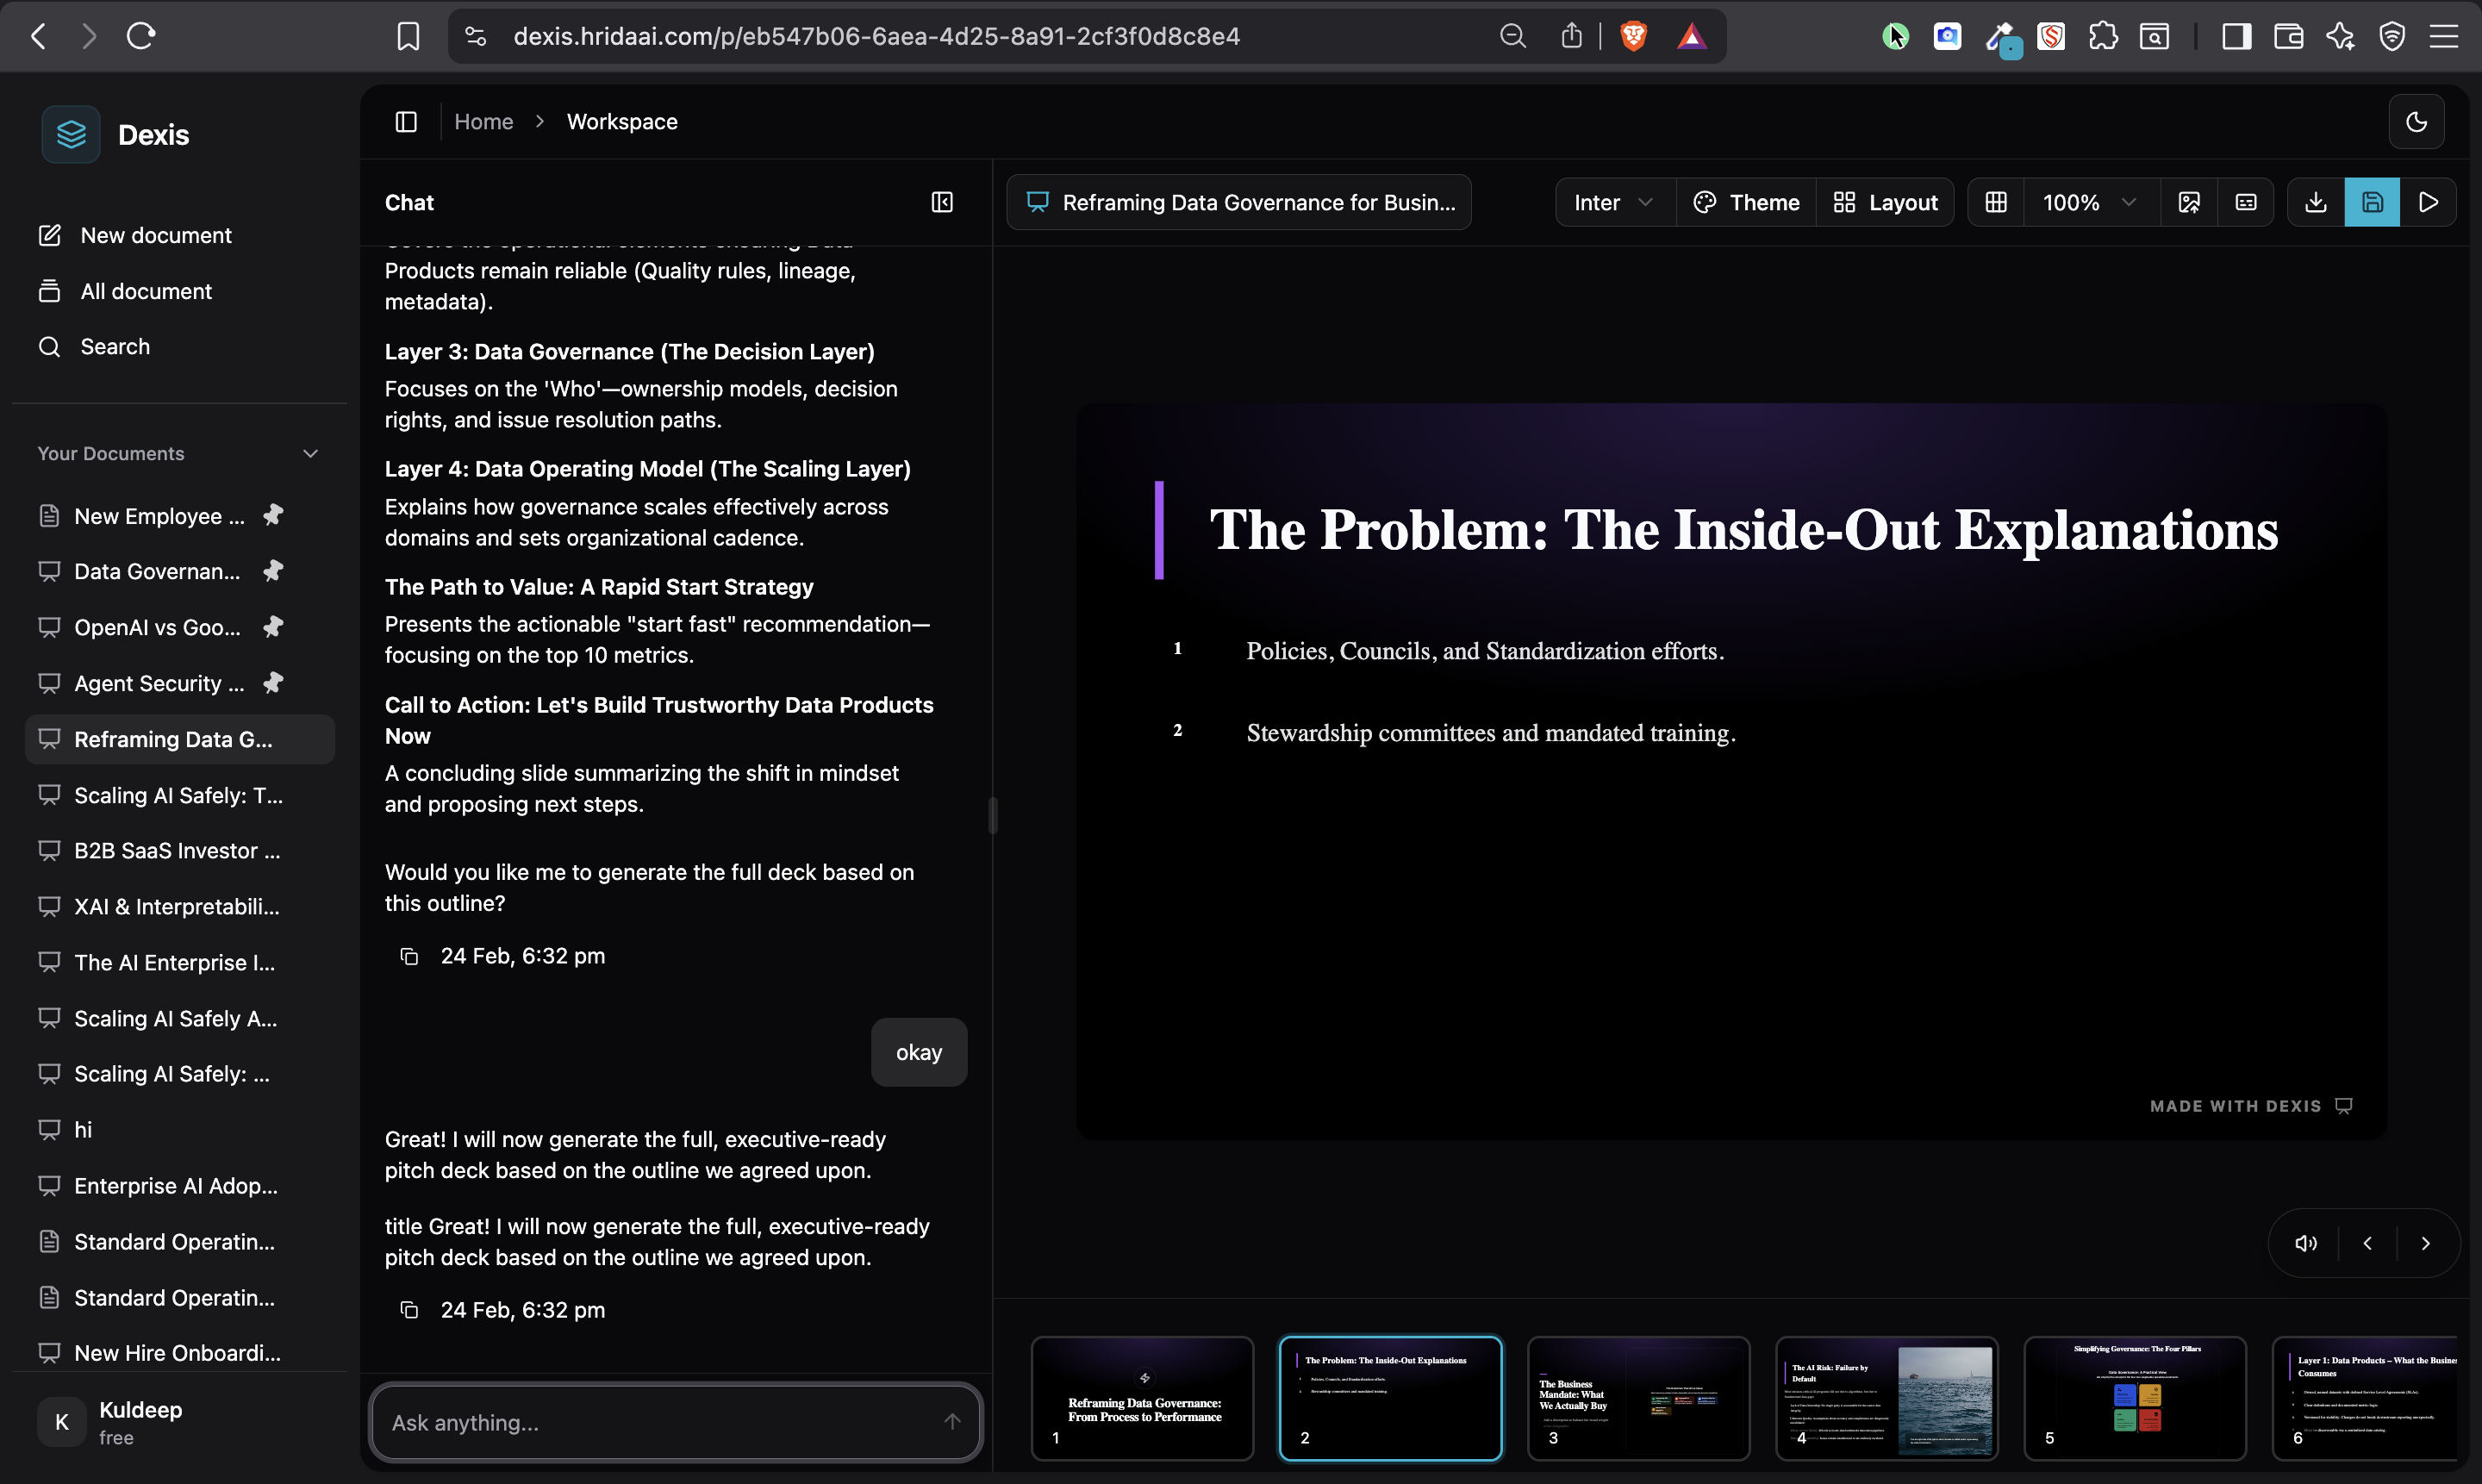Open the Theme menu

(x=1747, y=203)
